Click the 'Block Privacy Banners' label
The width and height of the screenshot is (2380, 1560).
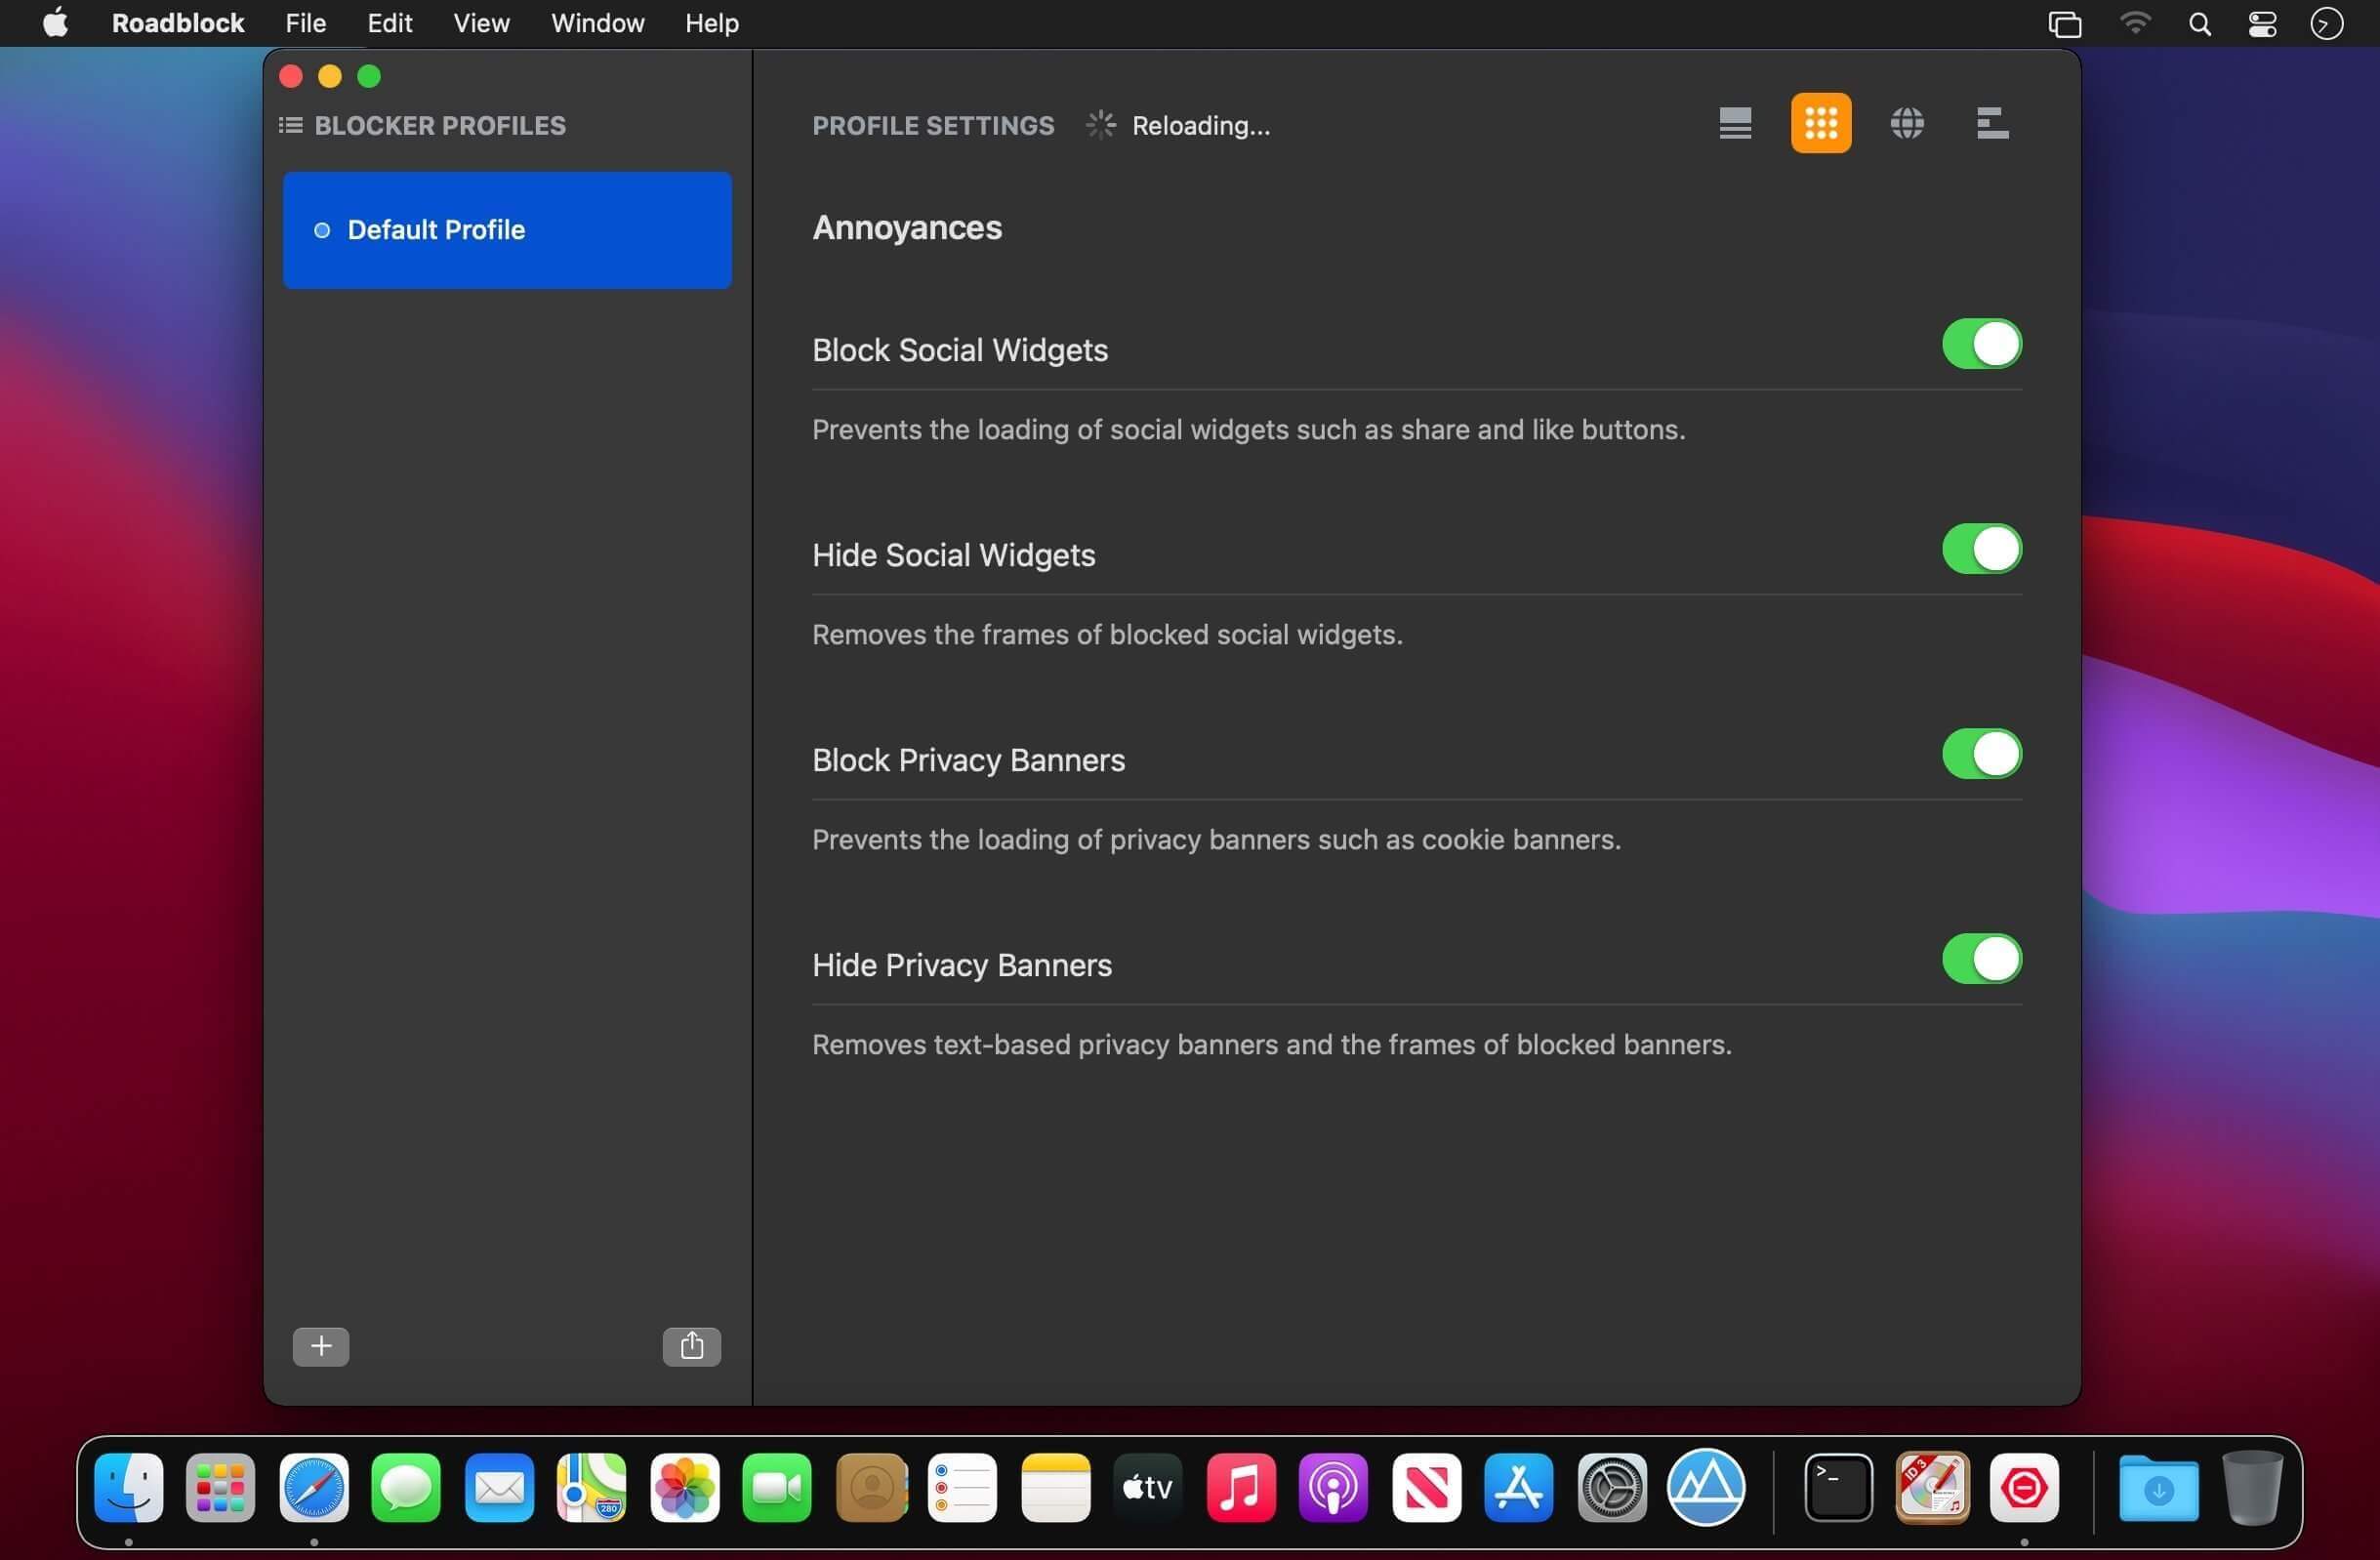tap(968, 760)
